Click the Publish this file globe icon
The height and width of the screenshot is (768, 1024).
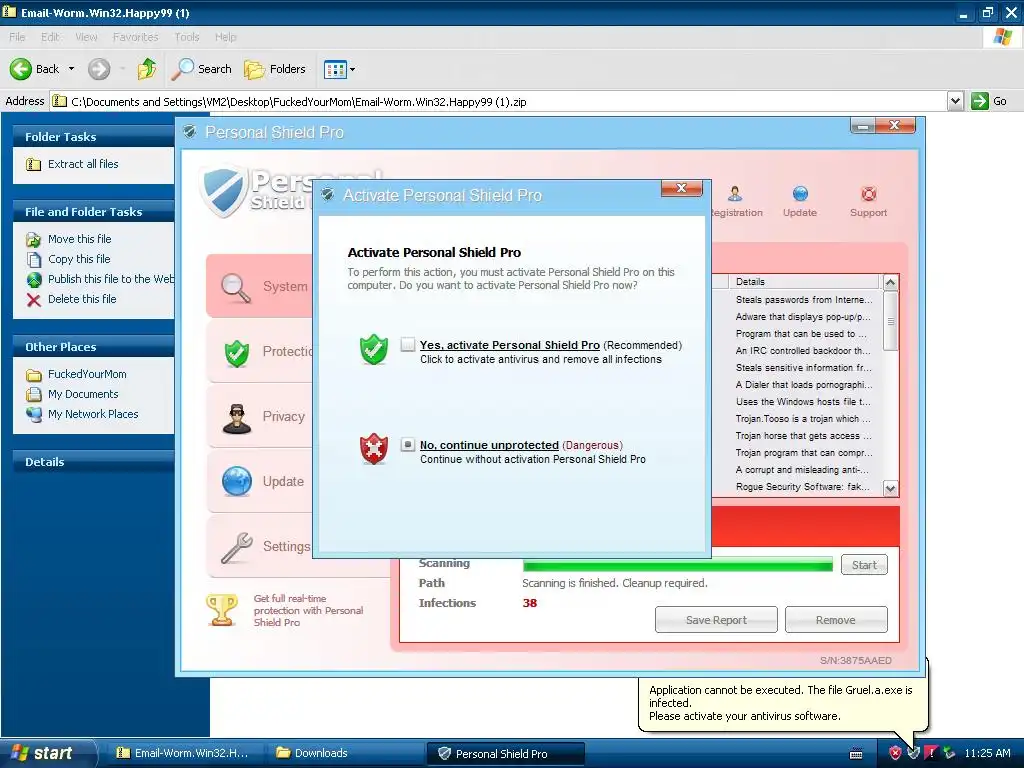tap(33, 280)
